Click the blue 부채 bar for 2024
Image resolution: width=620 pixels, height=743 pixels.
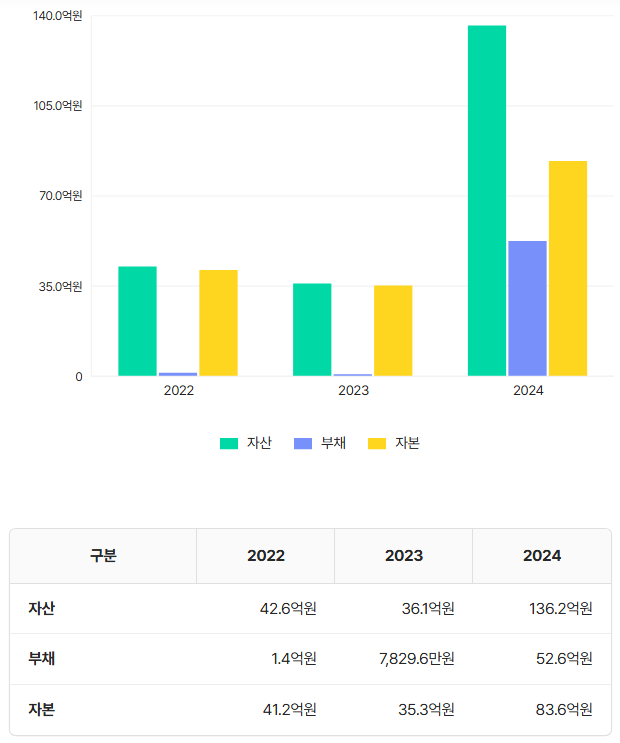tap(527, 308)
